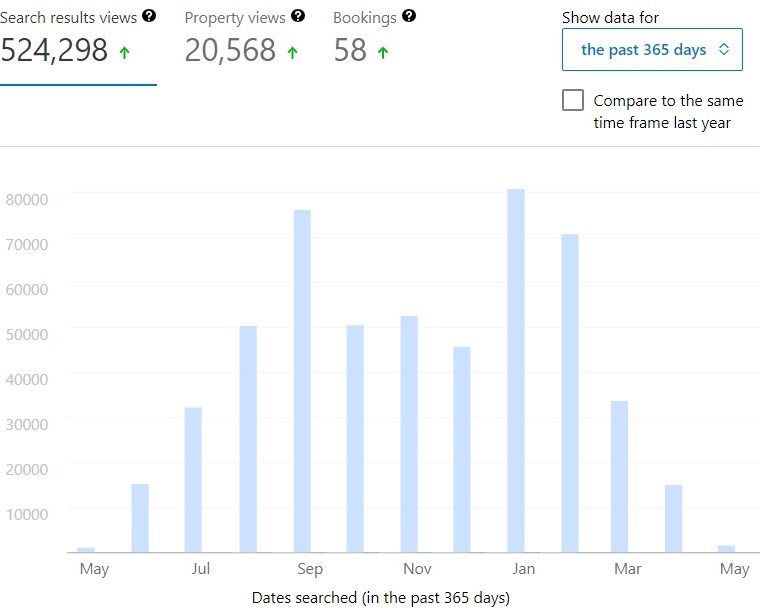This screenshot has height=614, width=760.
Task: Click the Sep bar in the chart
Action: click(x=302, y=380)
